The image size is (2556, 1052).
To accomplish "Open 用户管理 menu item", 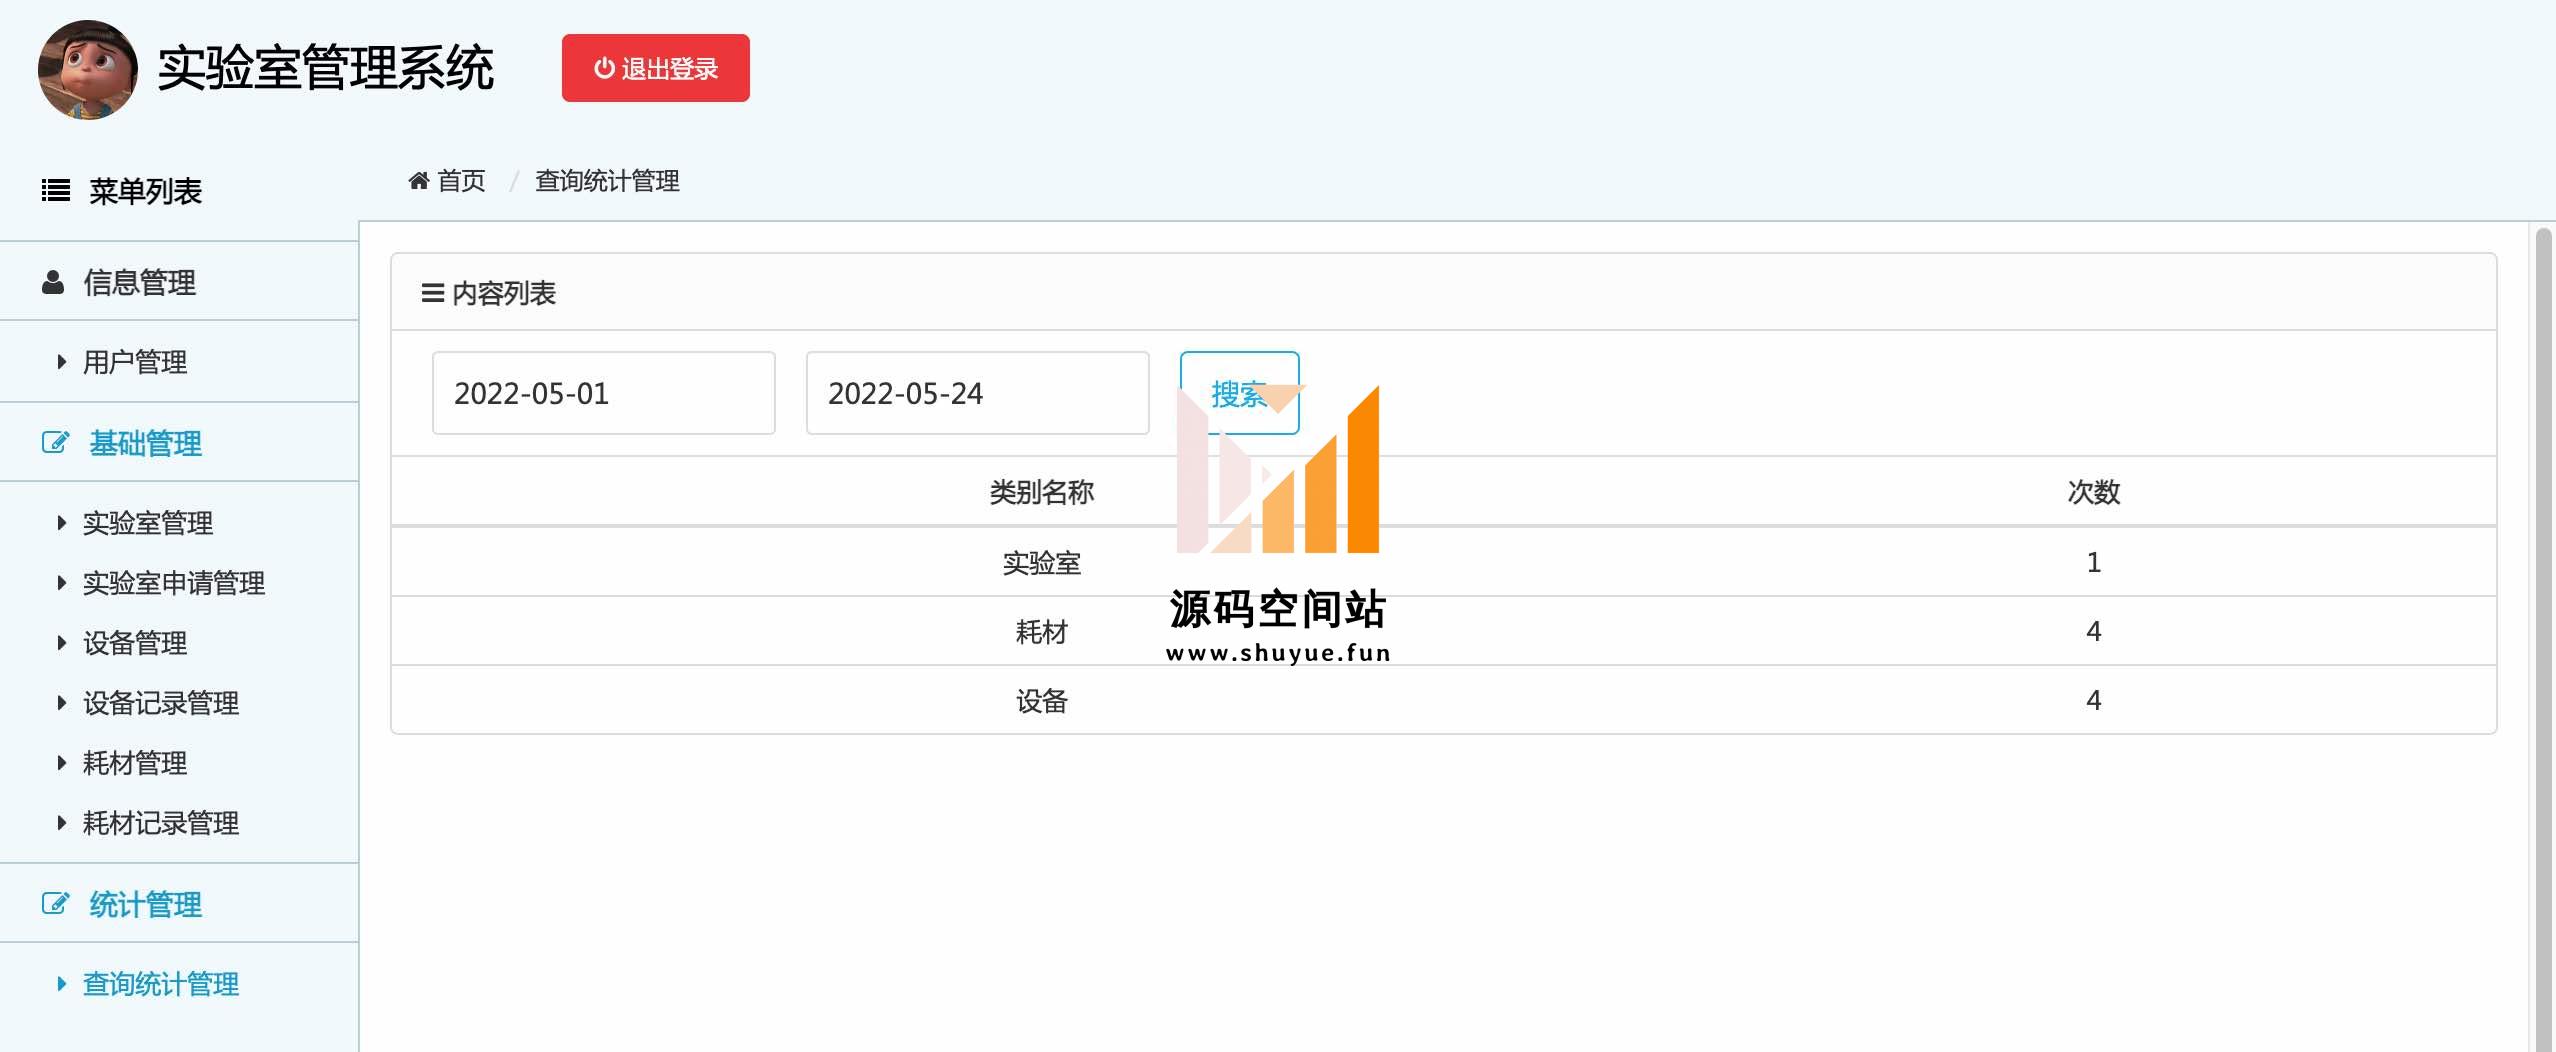I will tap(135, 362).
